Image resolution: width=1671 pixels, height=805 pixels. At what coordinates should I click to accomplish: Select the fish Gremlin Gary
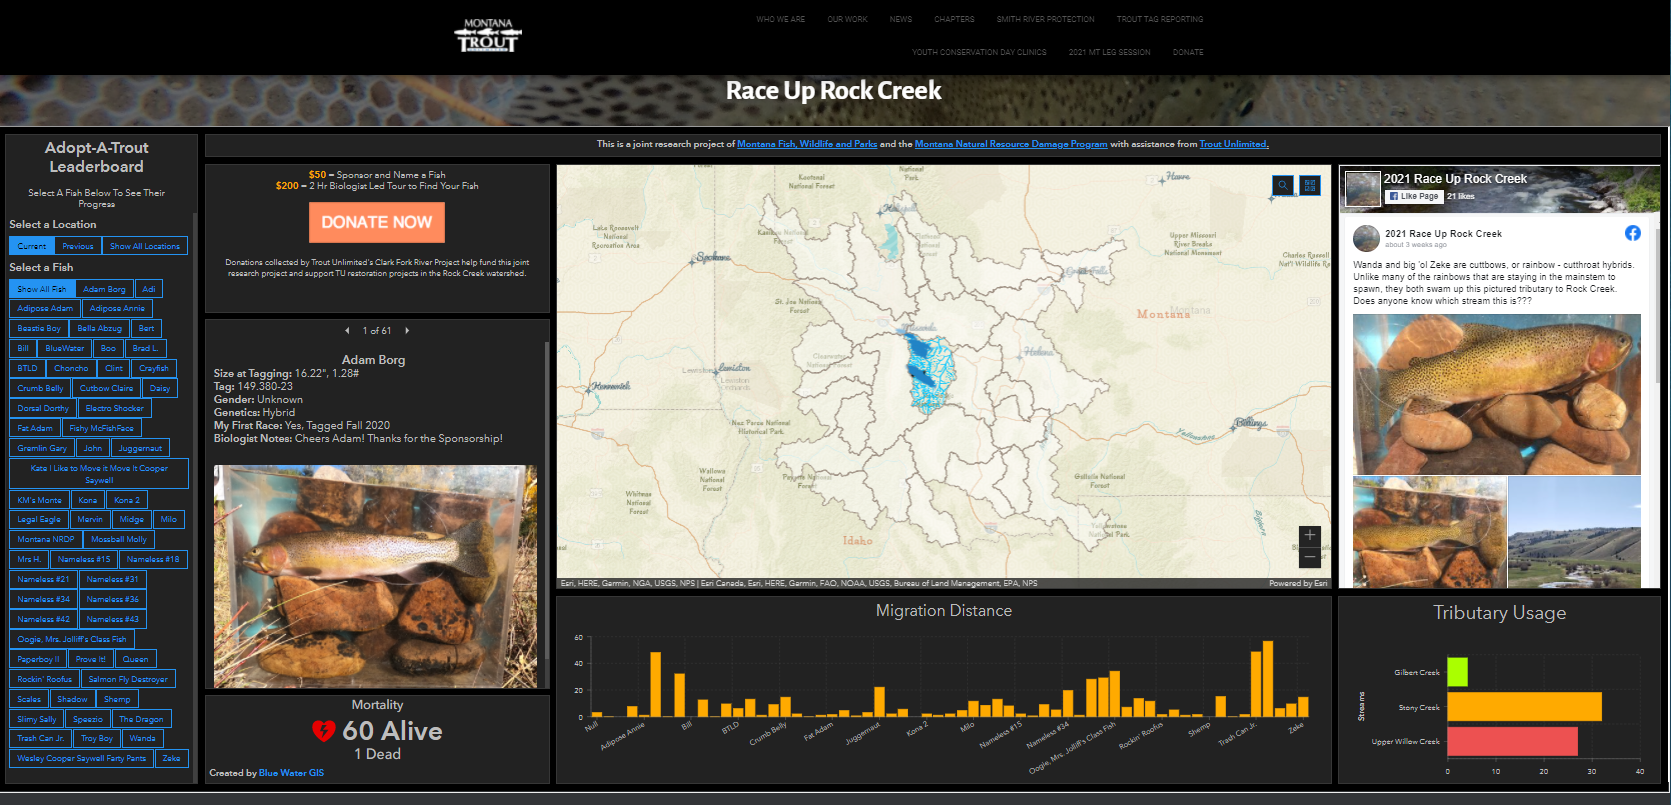(42, 449)
